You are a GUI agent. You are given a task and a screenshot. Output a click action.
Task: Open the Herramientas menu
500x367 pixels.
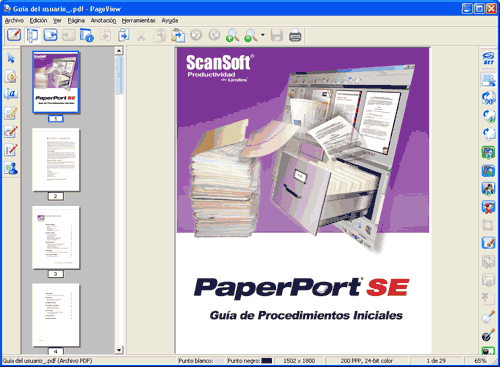139,21
